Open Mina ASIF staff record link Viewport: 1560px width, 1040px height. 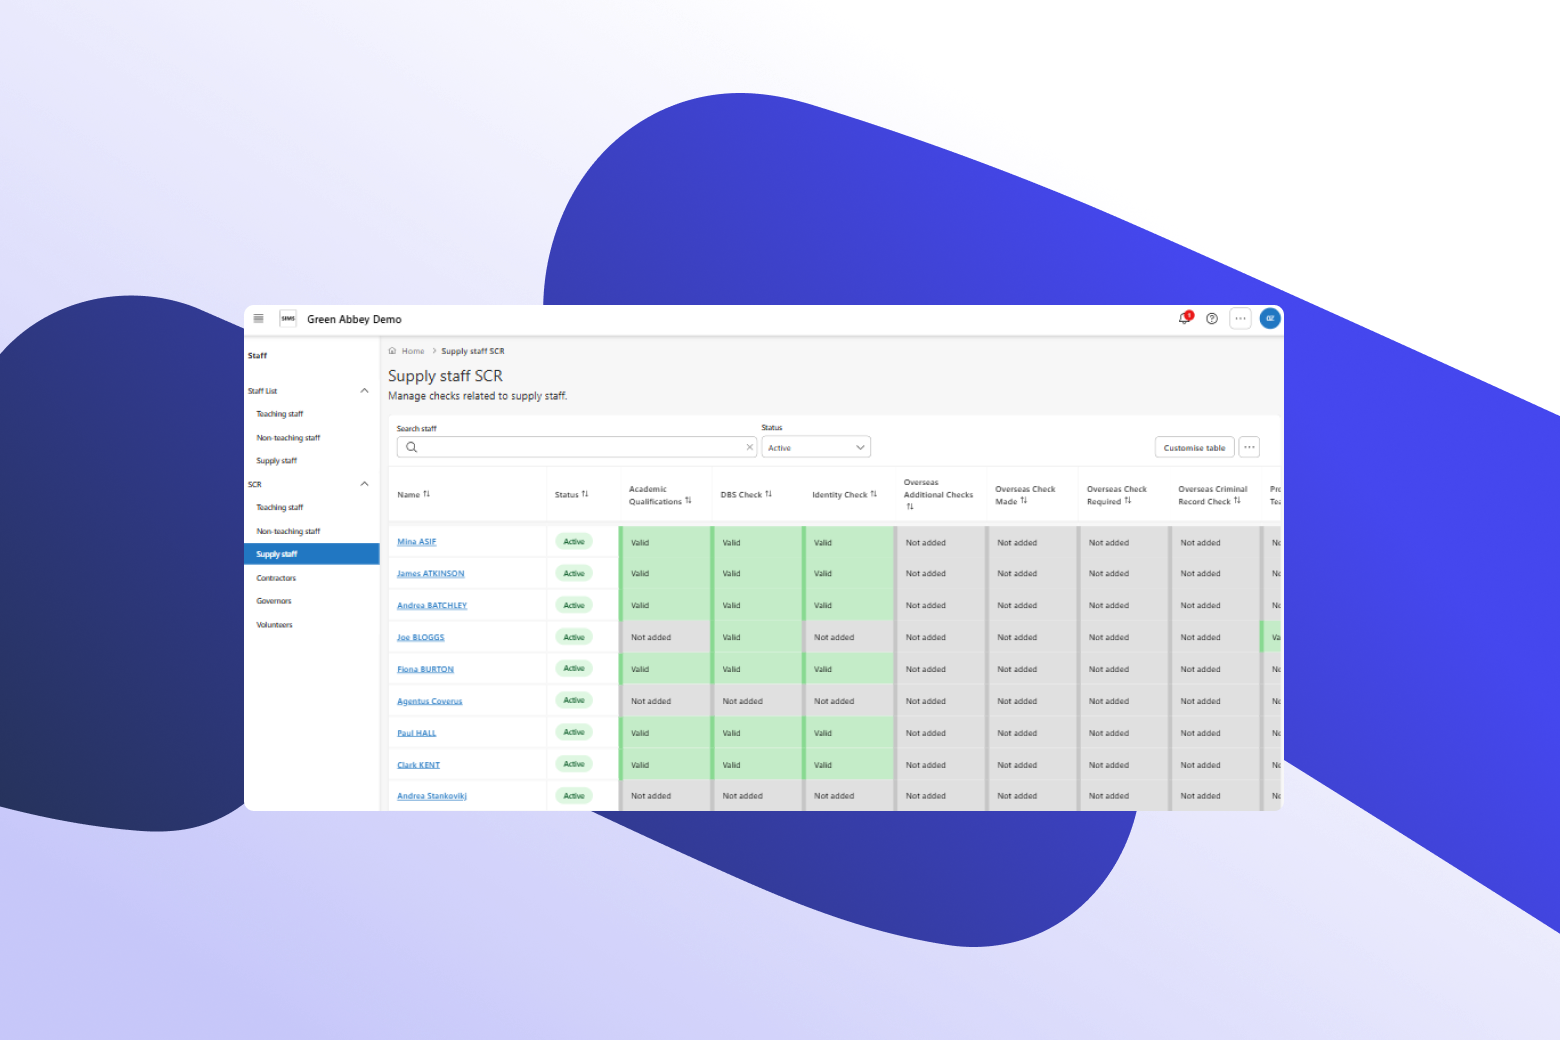(416, 542)
